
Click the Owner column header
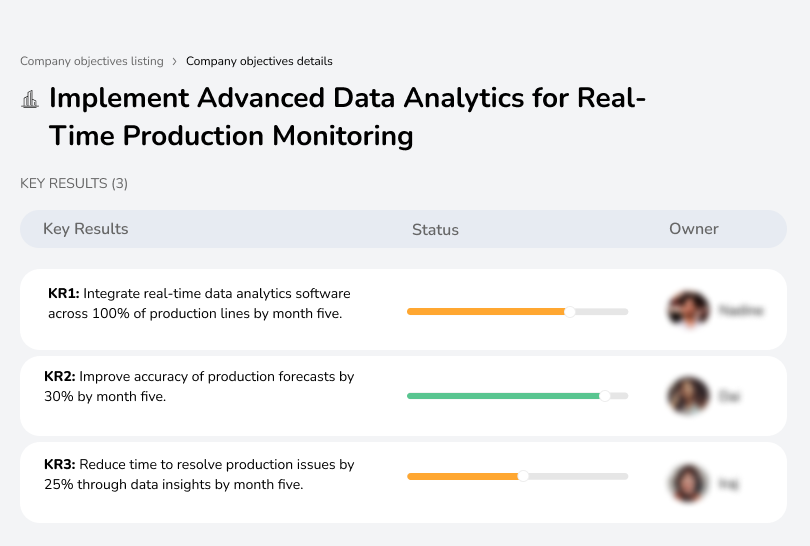[x=694, y=229]
